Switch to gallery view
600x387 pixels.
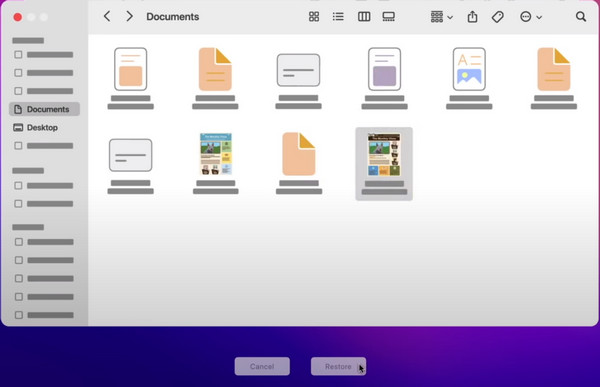(x=388, y=16)
